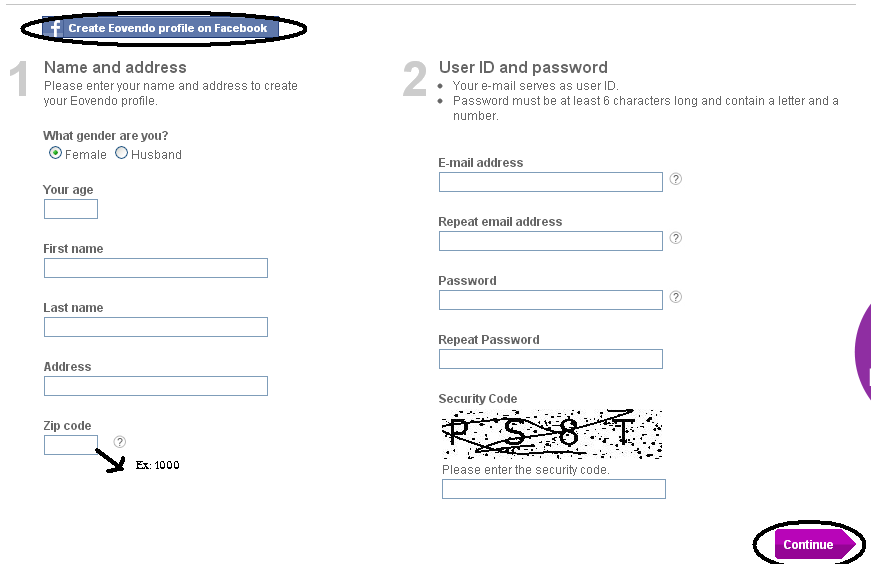Click the purple Continue button

click(x=815, y=545)
